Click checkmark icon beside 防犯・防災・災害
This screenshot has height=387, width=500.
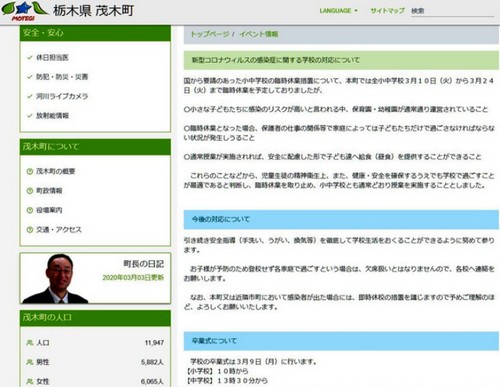click(30, 77)
